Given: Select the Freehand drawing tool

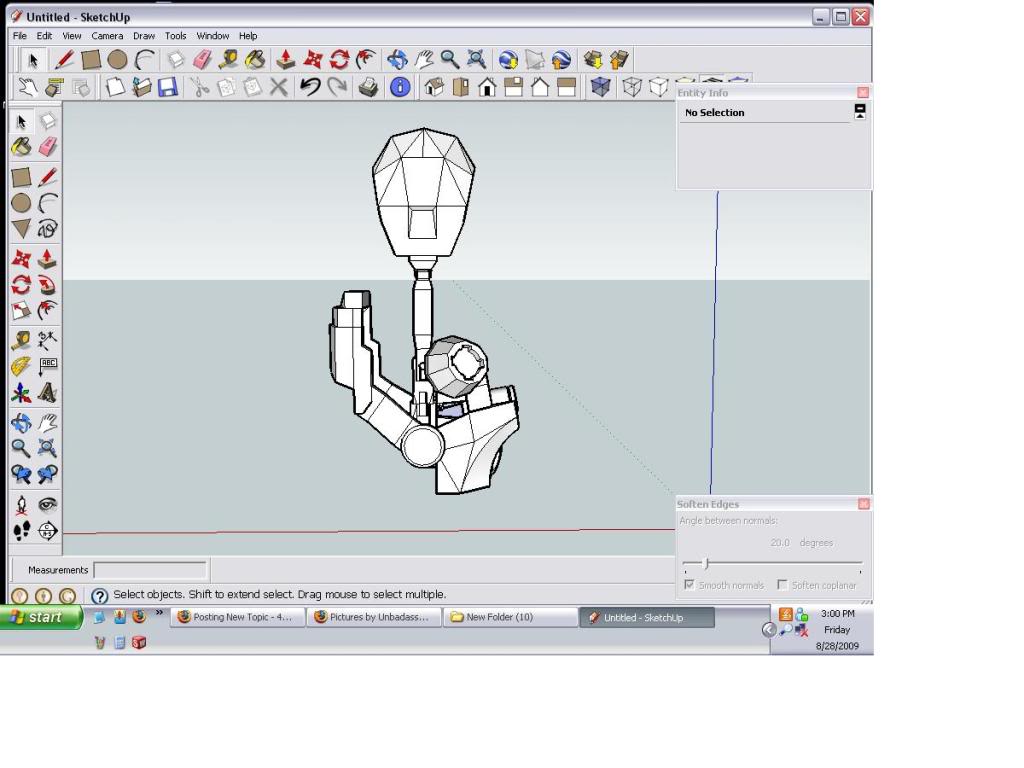Looking at the screenshot, I should 47,229.
